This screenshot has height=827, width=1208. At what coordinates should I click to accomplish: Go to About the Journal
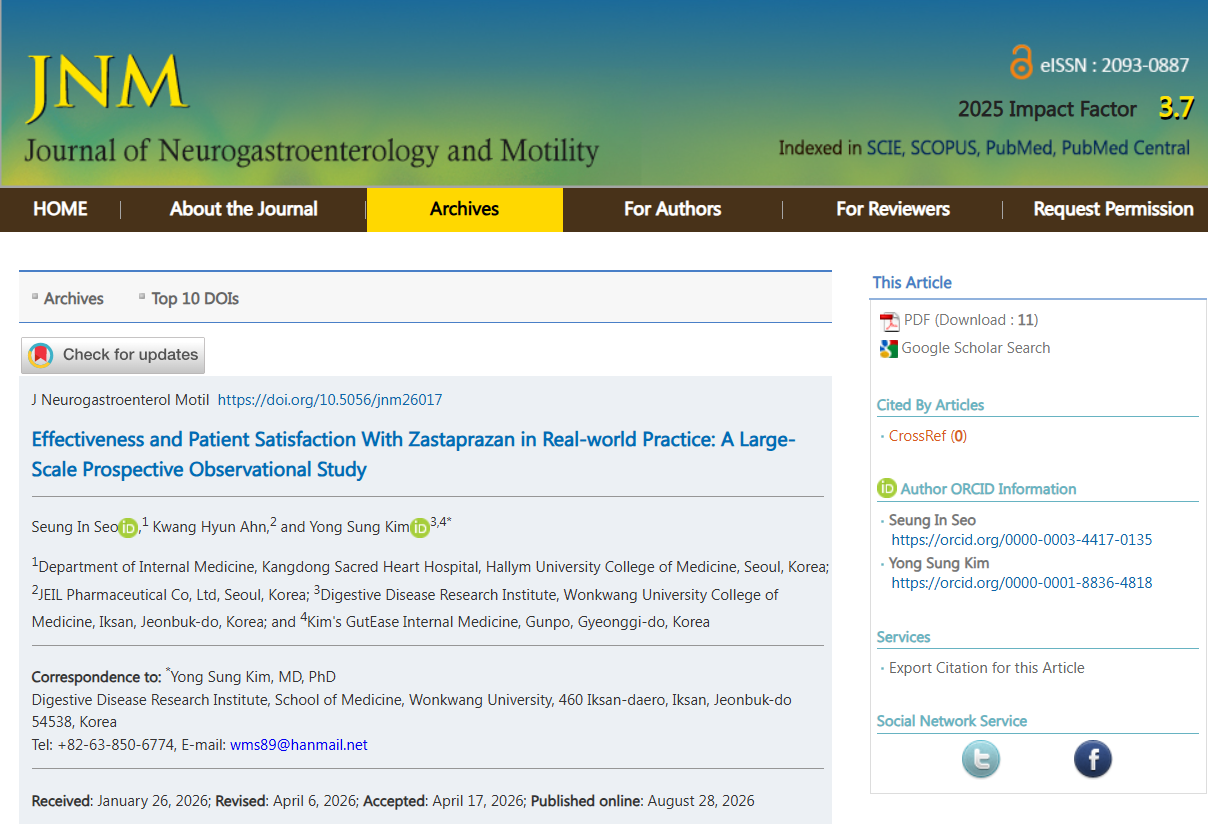click(x=243, y=209)
